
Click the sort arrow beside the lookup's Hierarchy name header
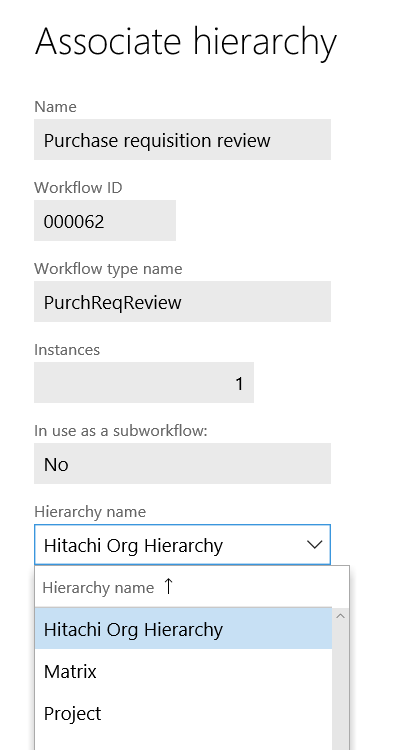pos(168,586)
